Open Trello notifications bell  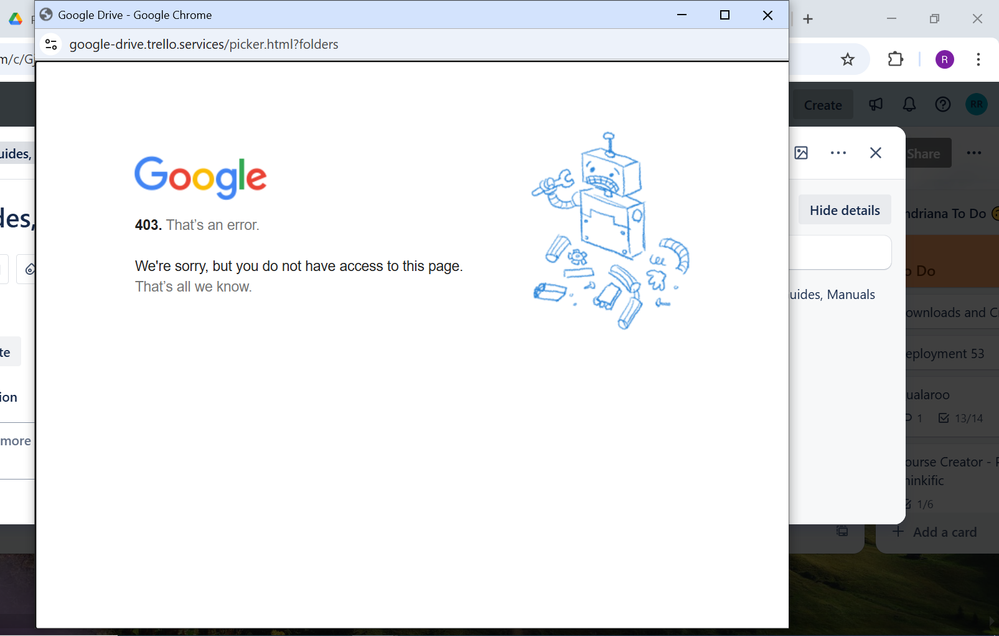coord(909,105)
